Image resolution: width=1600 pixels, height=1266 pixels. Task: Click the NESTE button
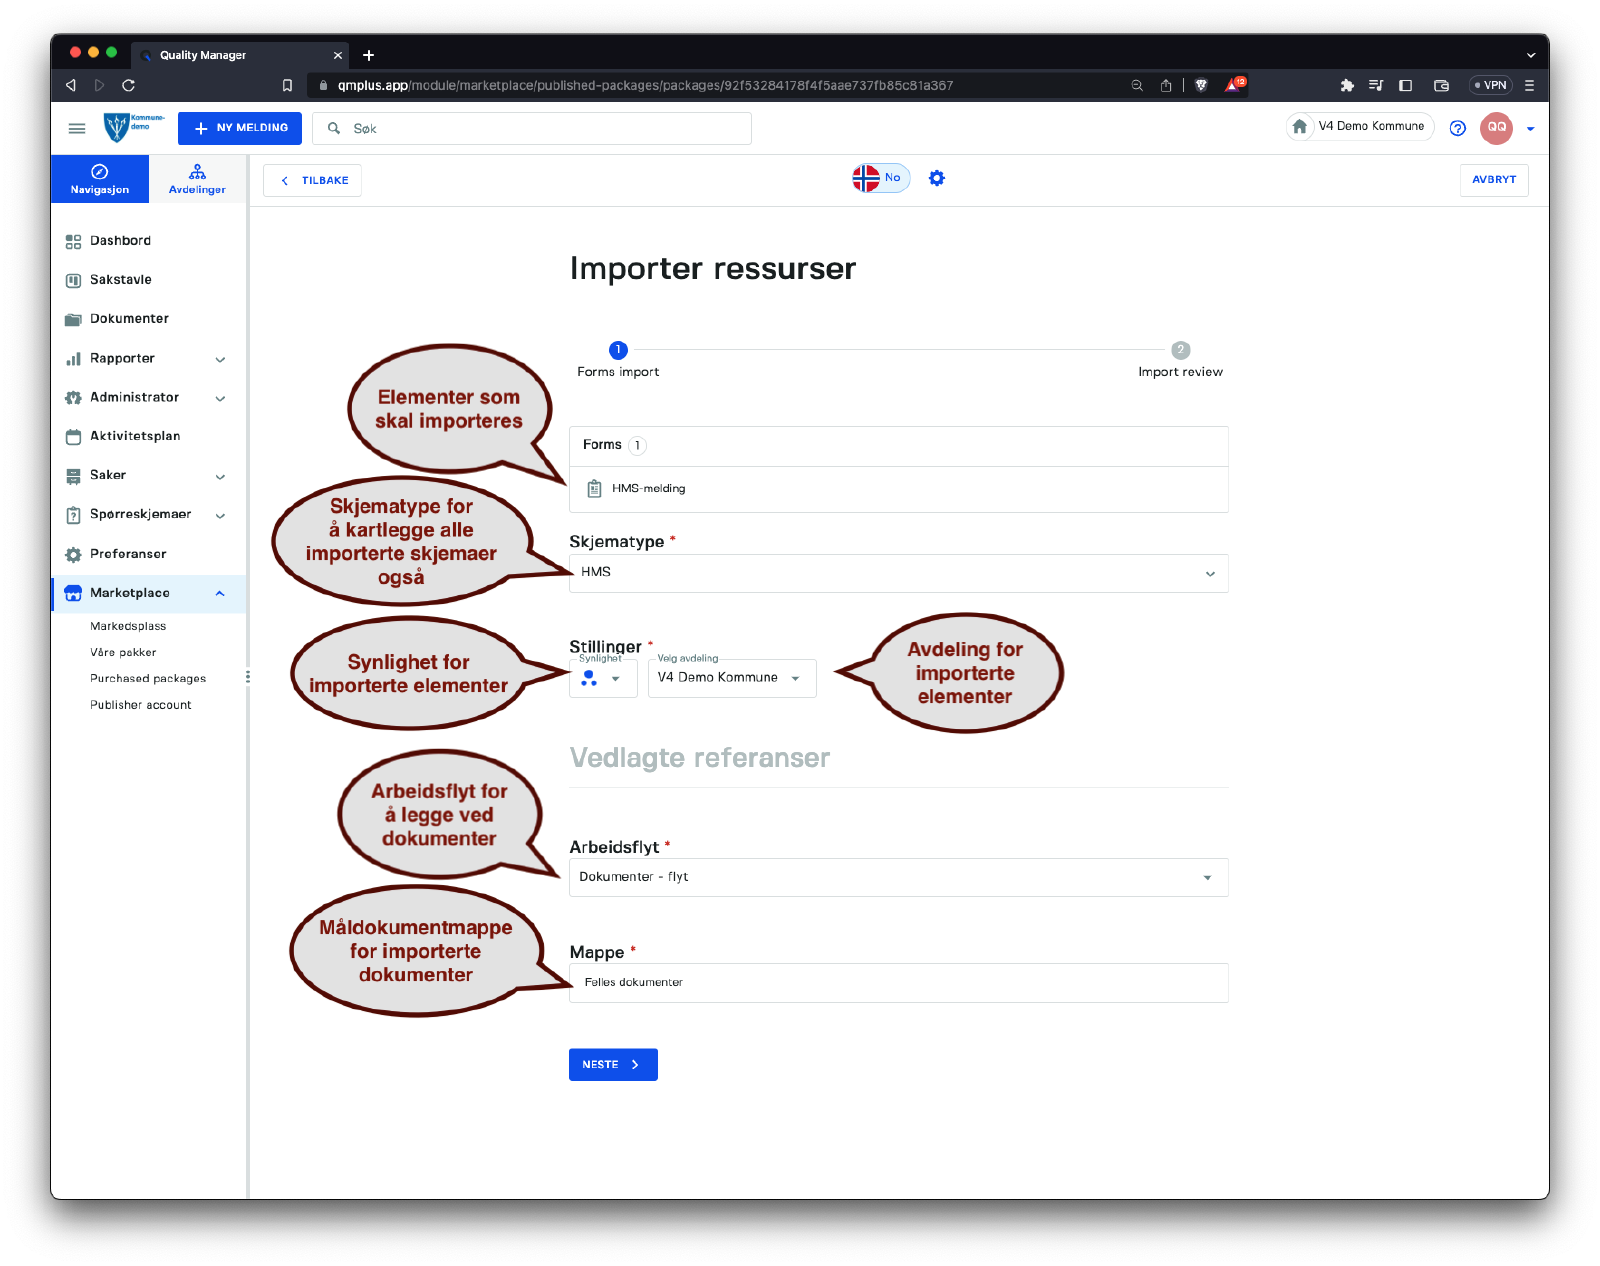tap(612, 1065)
